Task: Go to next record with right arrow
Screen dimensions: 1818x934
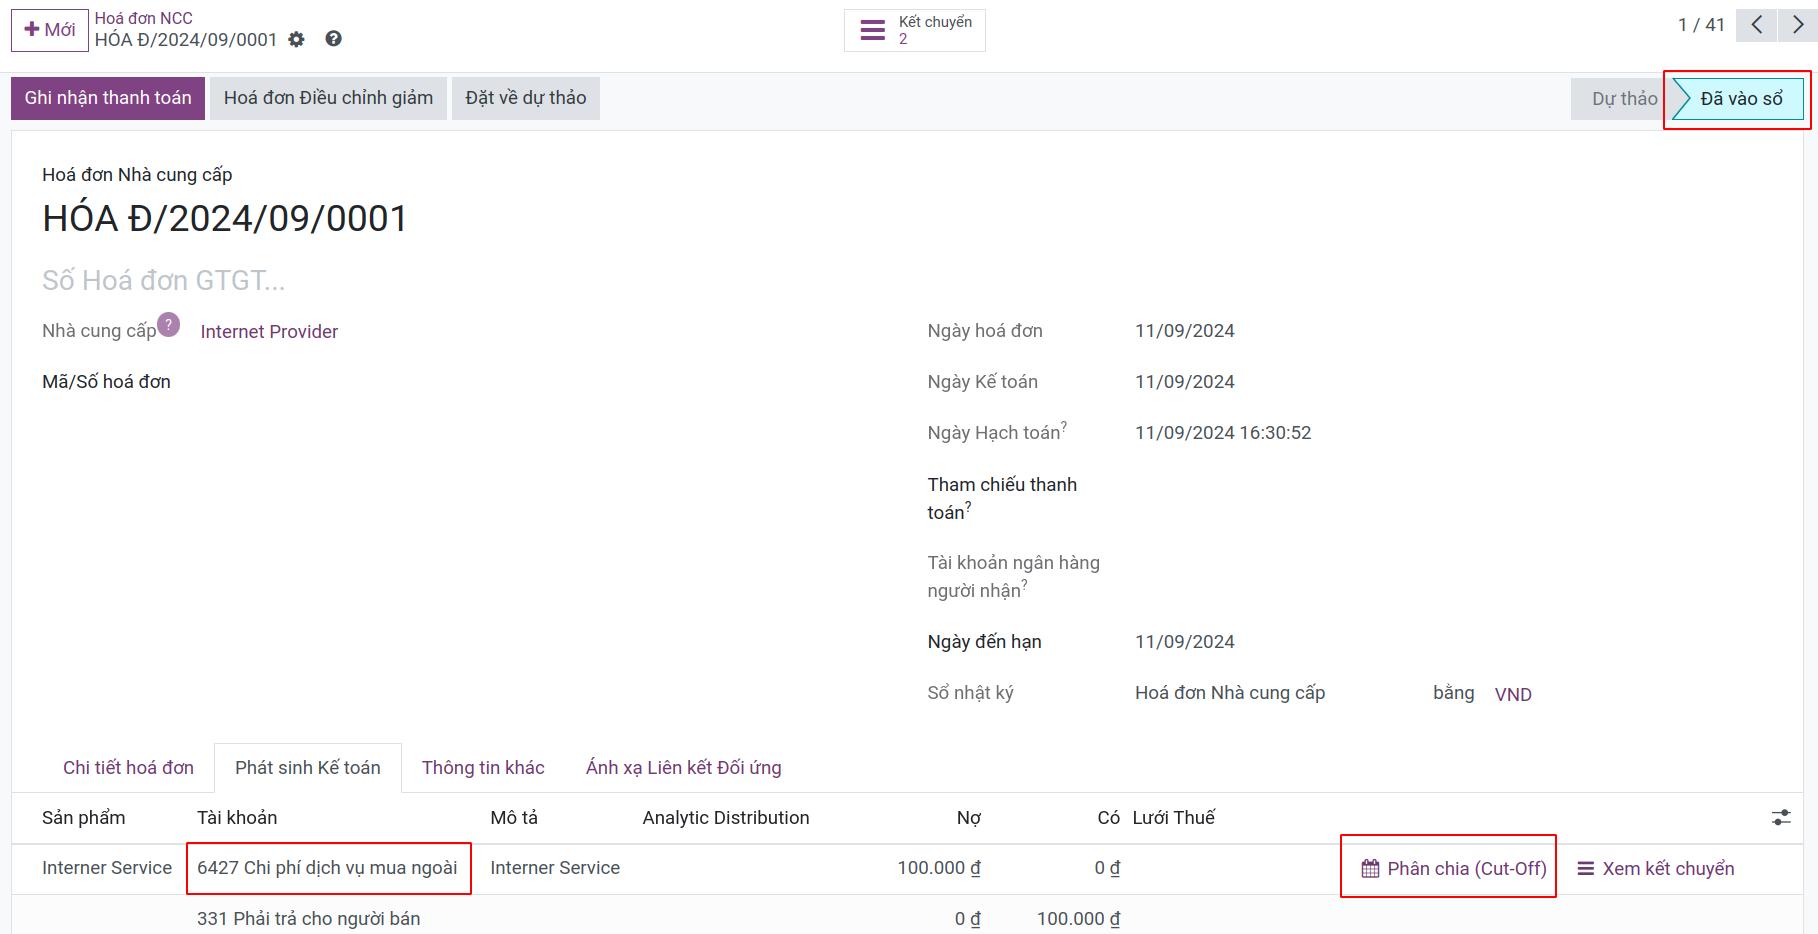Action: [x=1797, y=25]
